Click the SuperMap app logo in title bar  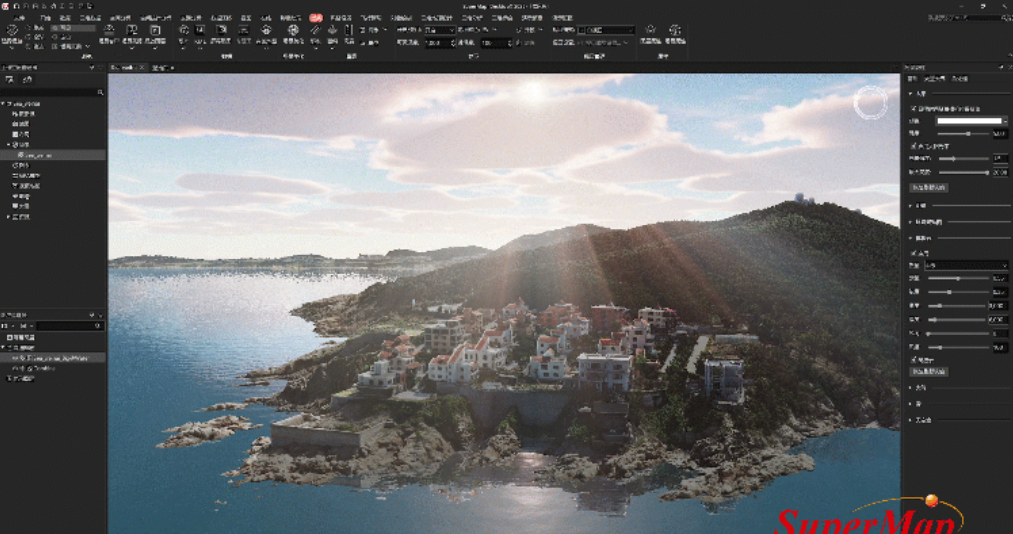pyautogui.click(x=5, y=6)
